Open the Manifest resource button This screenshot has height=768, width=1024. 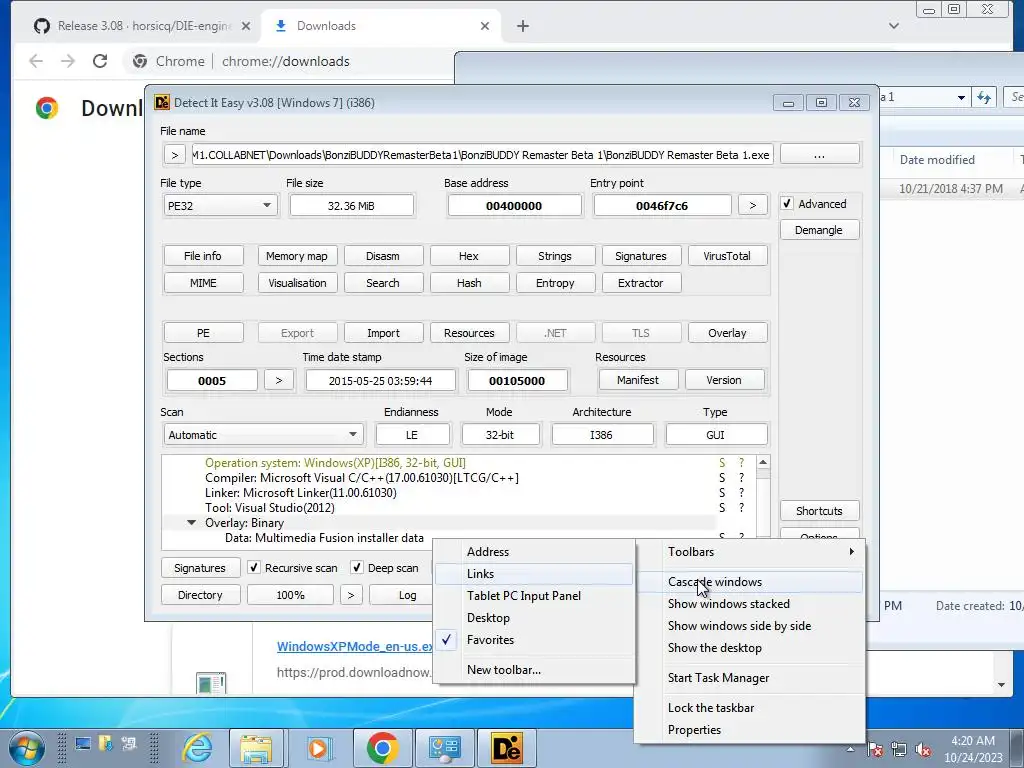coord(638,380)
